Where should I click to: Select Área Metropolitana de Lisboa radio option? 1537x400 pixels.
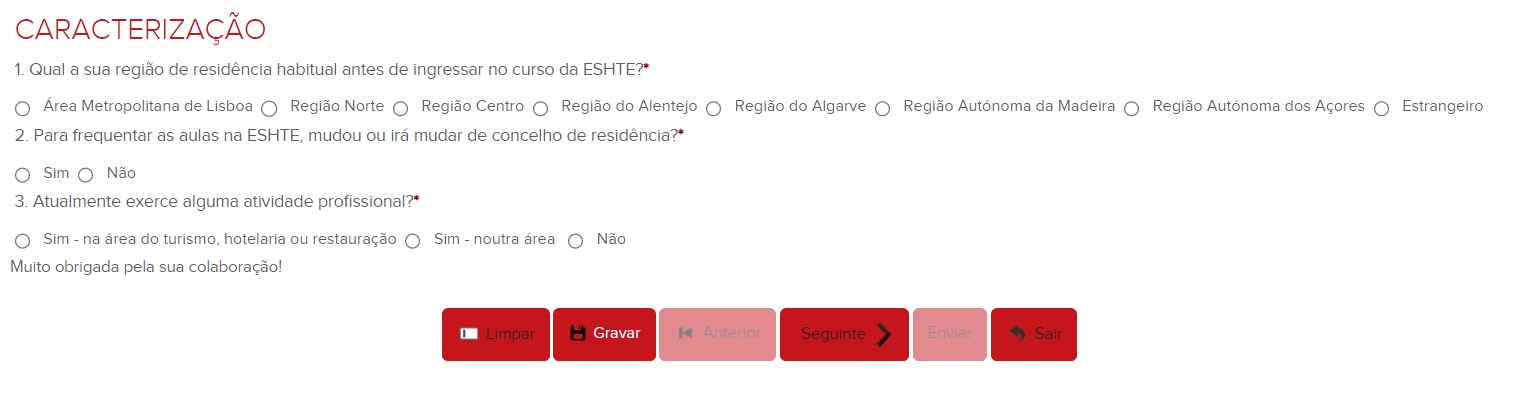pos(23,107)
